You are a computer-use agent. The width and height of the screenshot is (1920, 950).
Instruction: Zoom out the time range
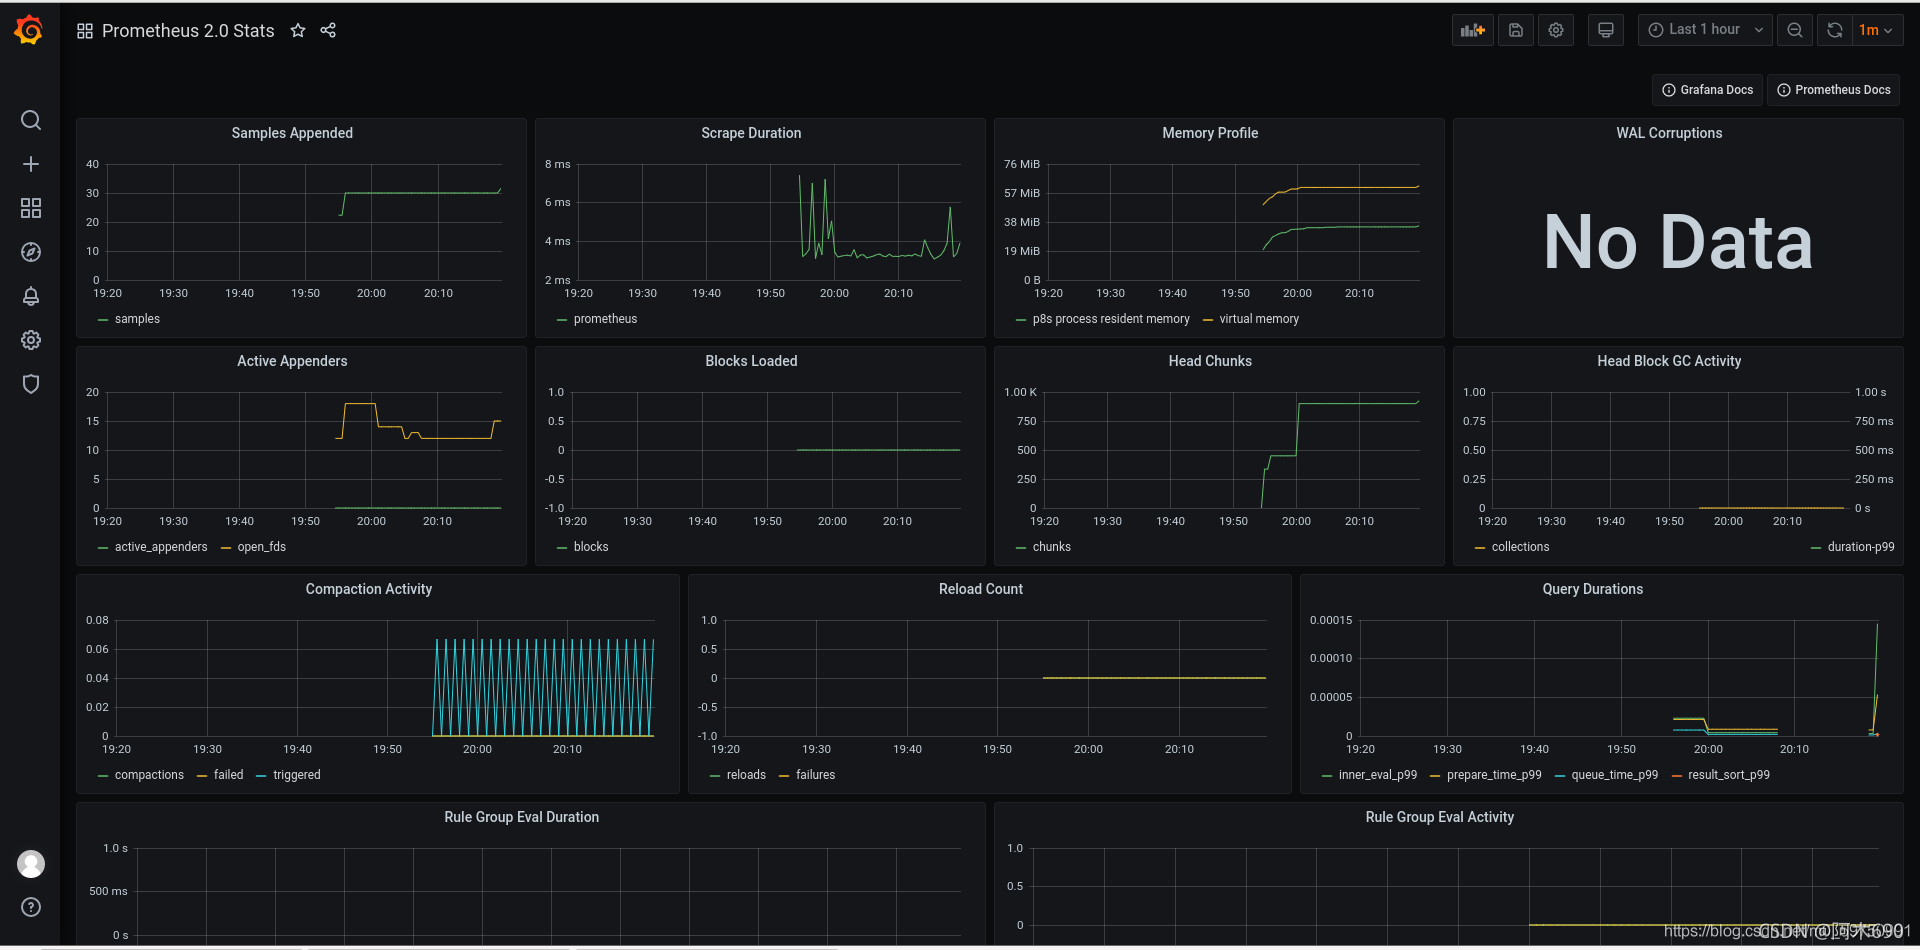click(1795, 30)
